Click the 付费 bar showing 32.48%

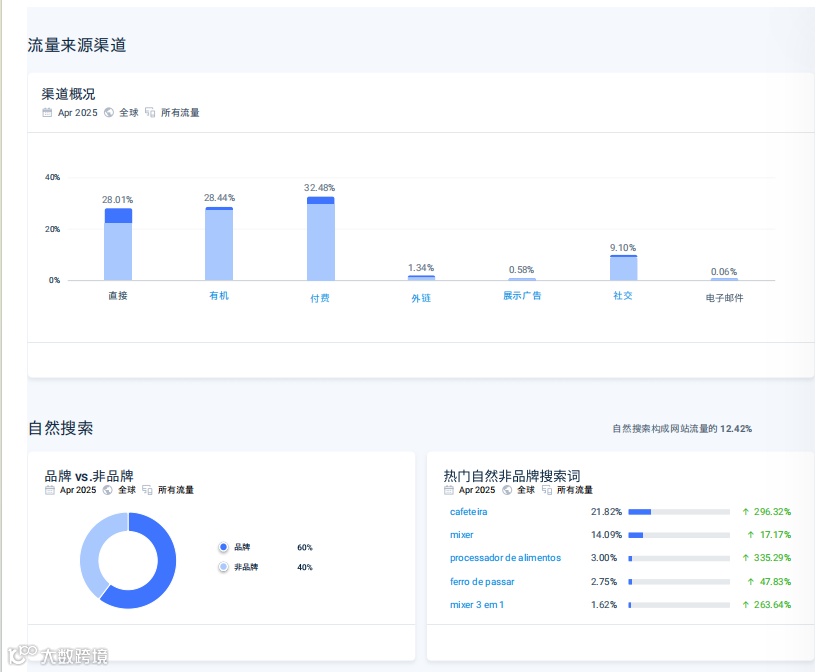coord(320,239)
